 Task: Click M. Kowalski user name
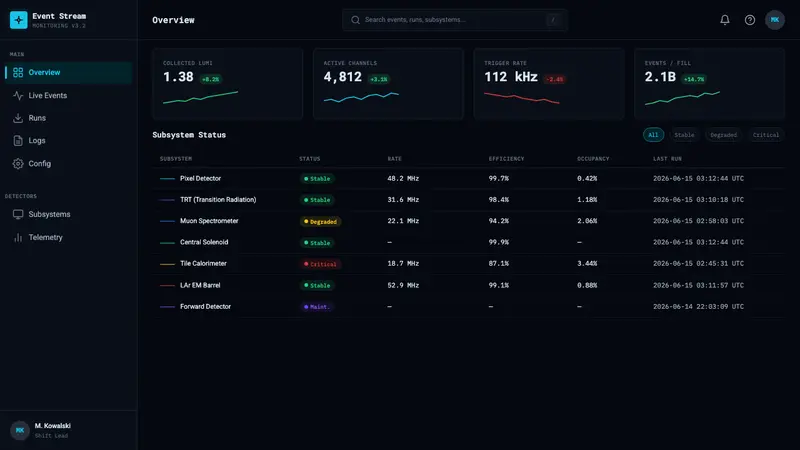(53, 426)
